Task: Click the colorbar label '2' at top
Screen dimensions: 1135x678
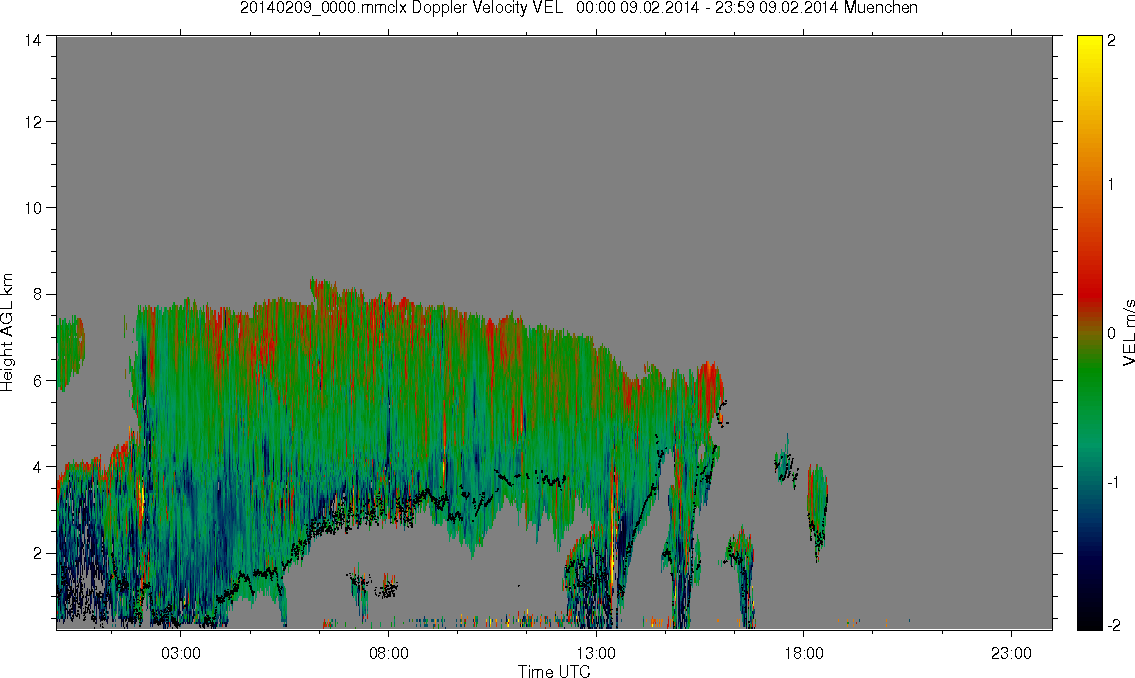Action: click(x=1111, y=41)
